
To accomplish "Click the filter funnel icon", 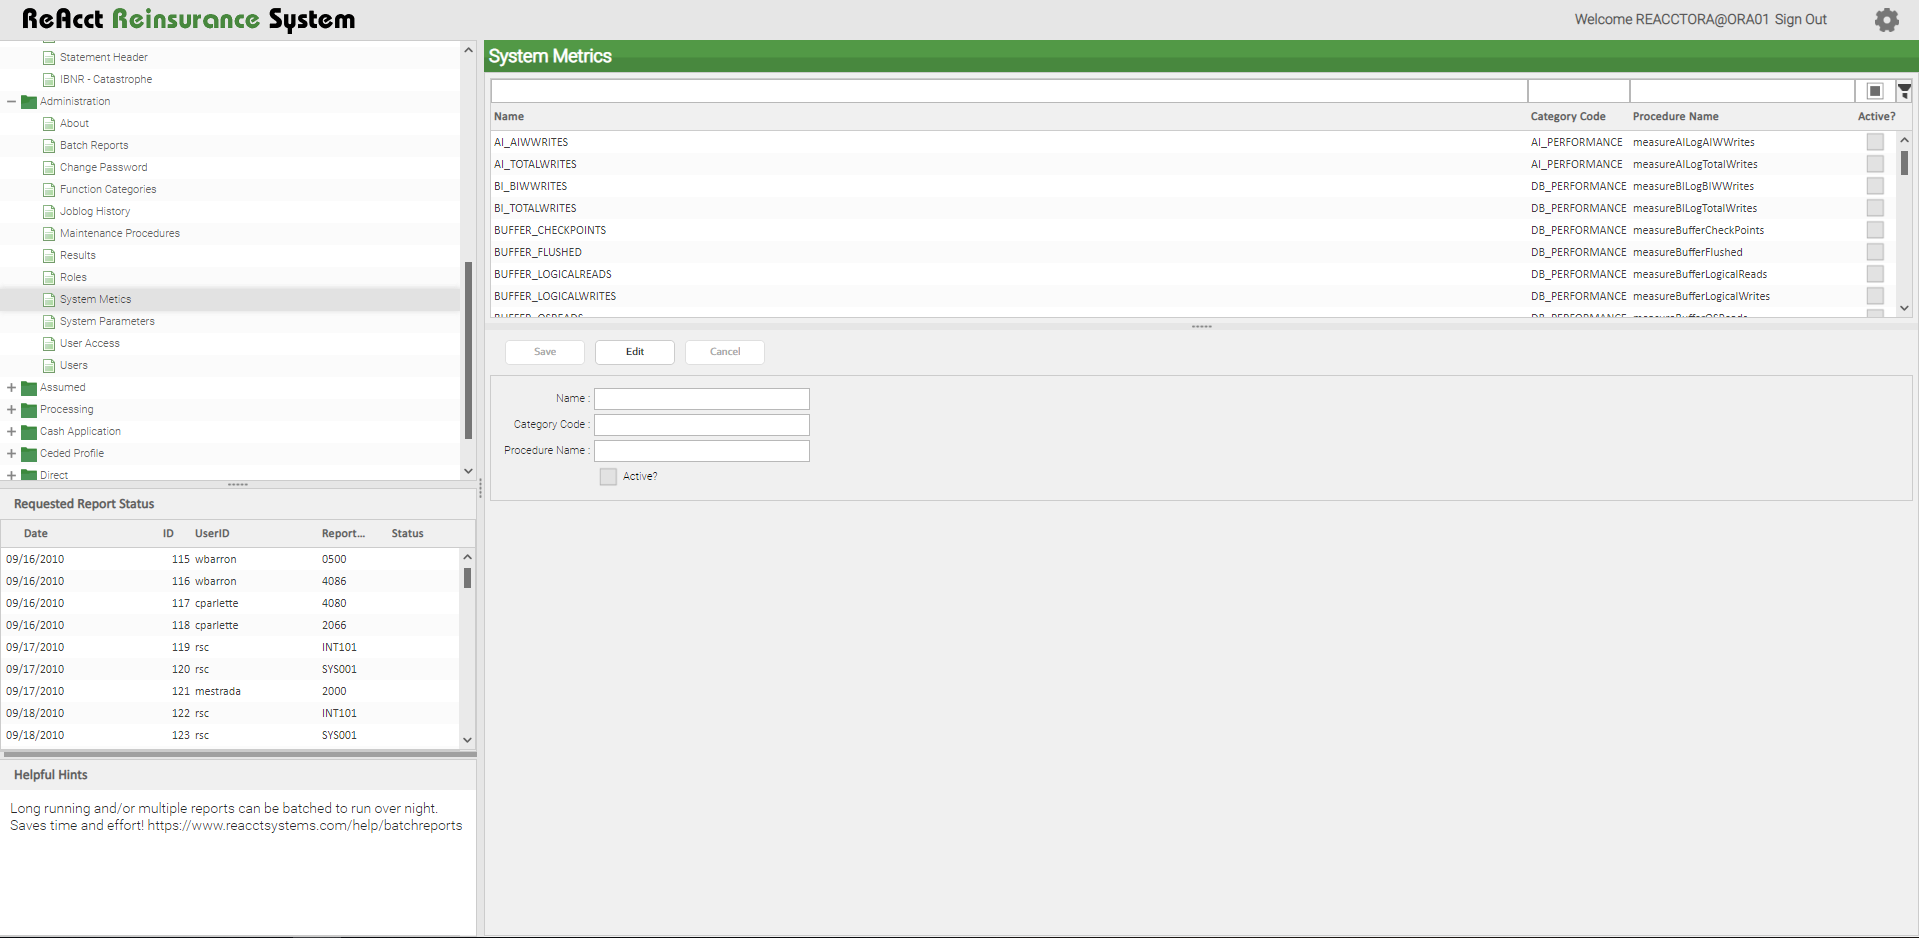I will pos(1904,91).
